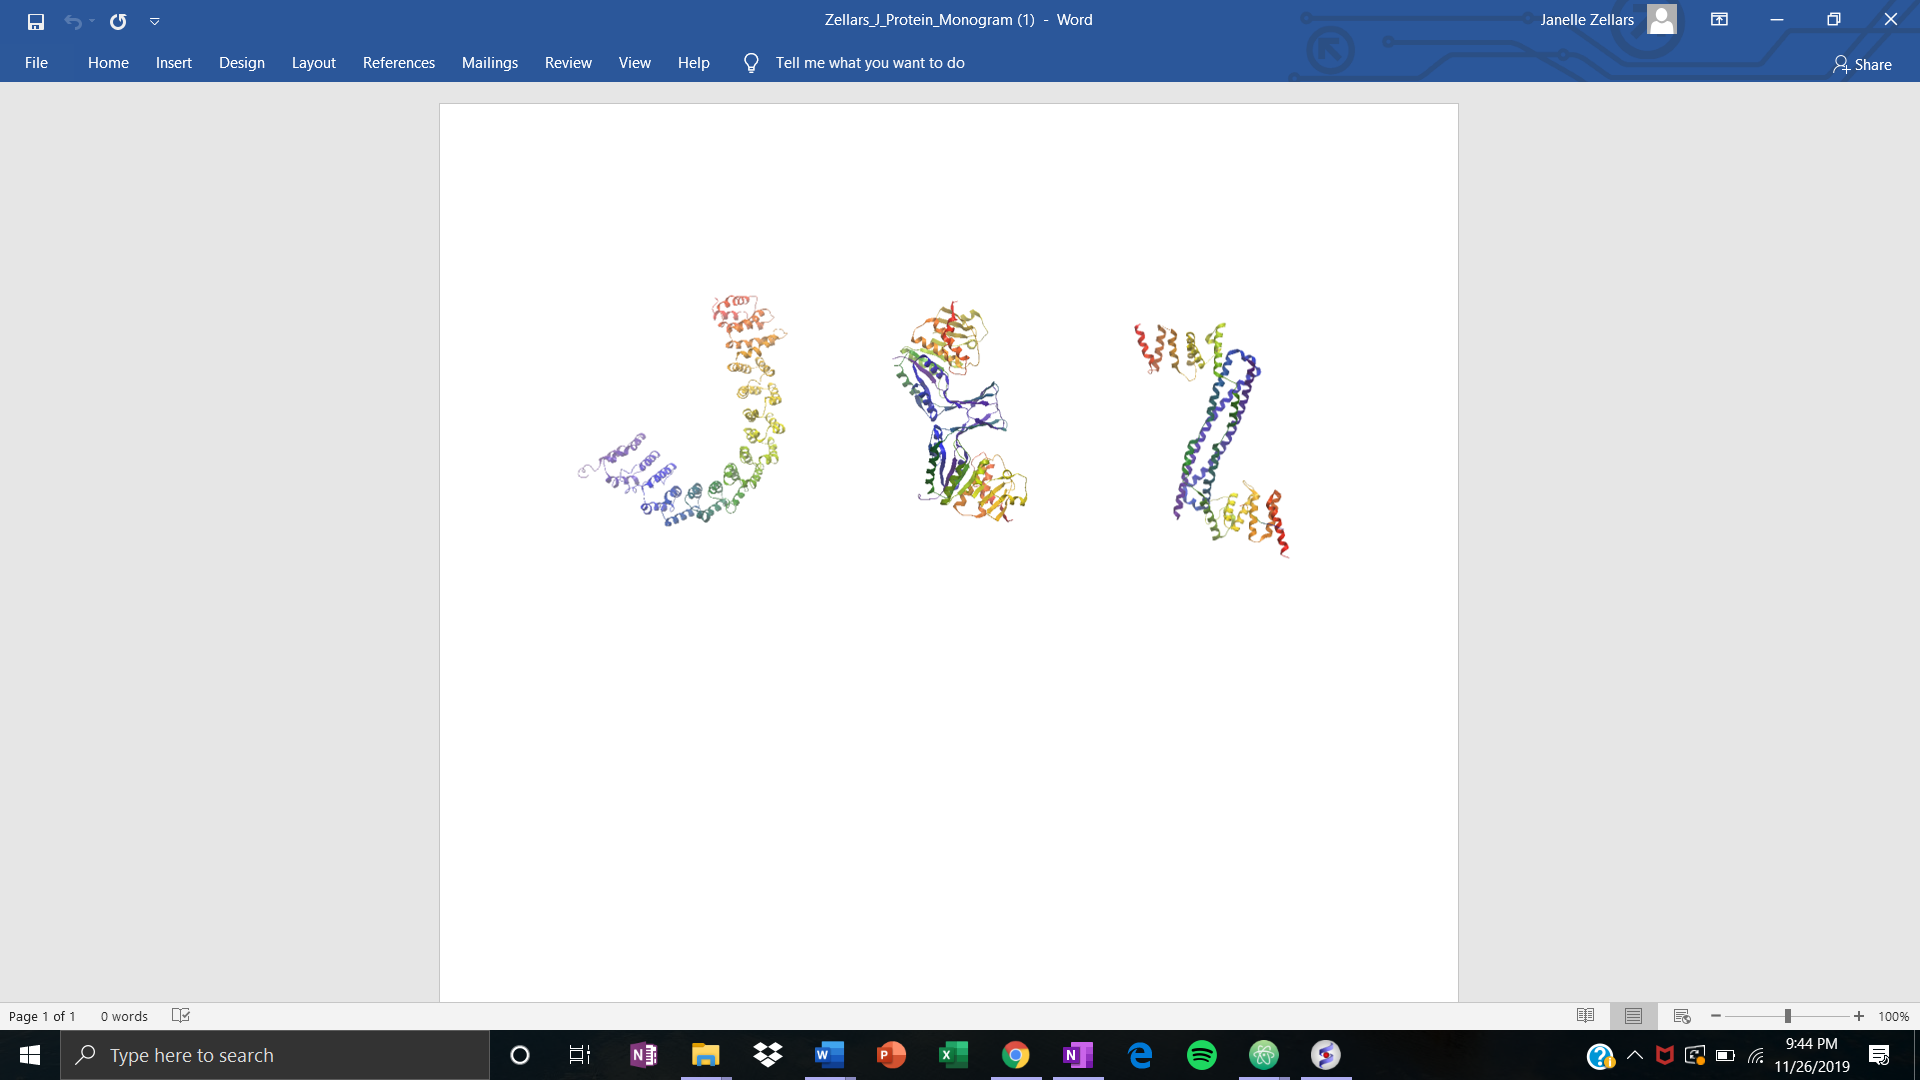Open PowerPoint from the taskbar
Image resolution: width=1920 pixels, height=1080 pixels.
pos(892,1055)
